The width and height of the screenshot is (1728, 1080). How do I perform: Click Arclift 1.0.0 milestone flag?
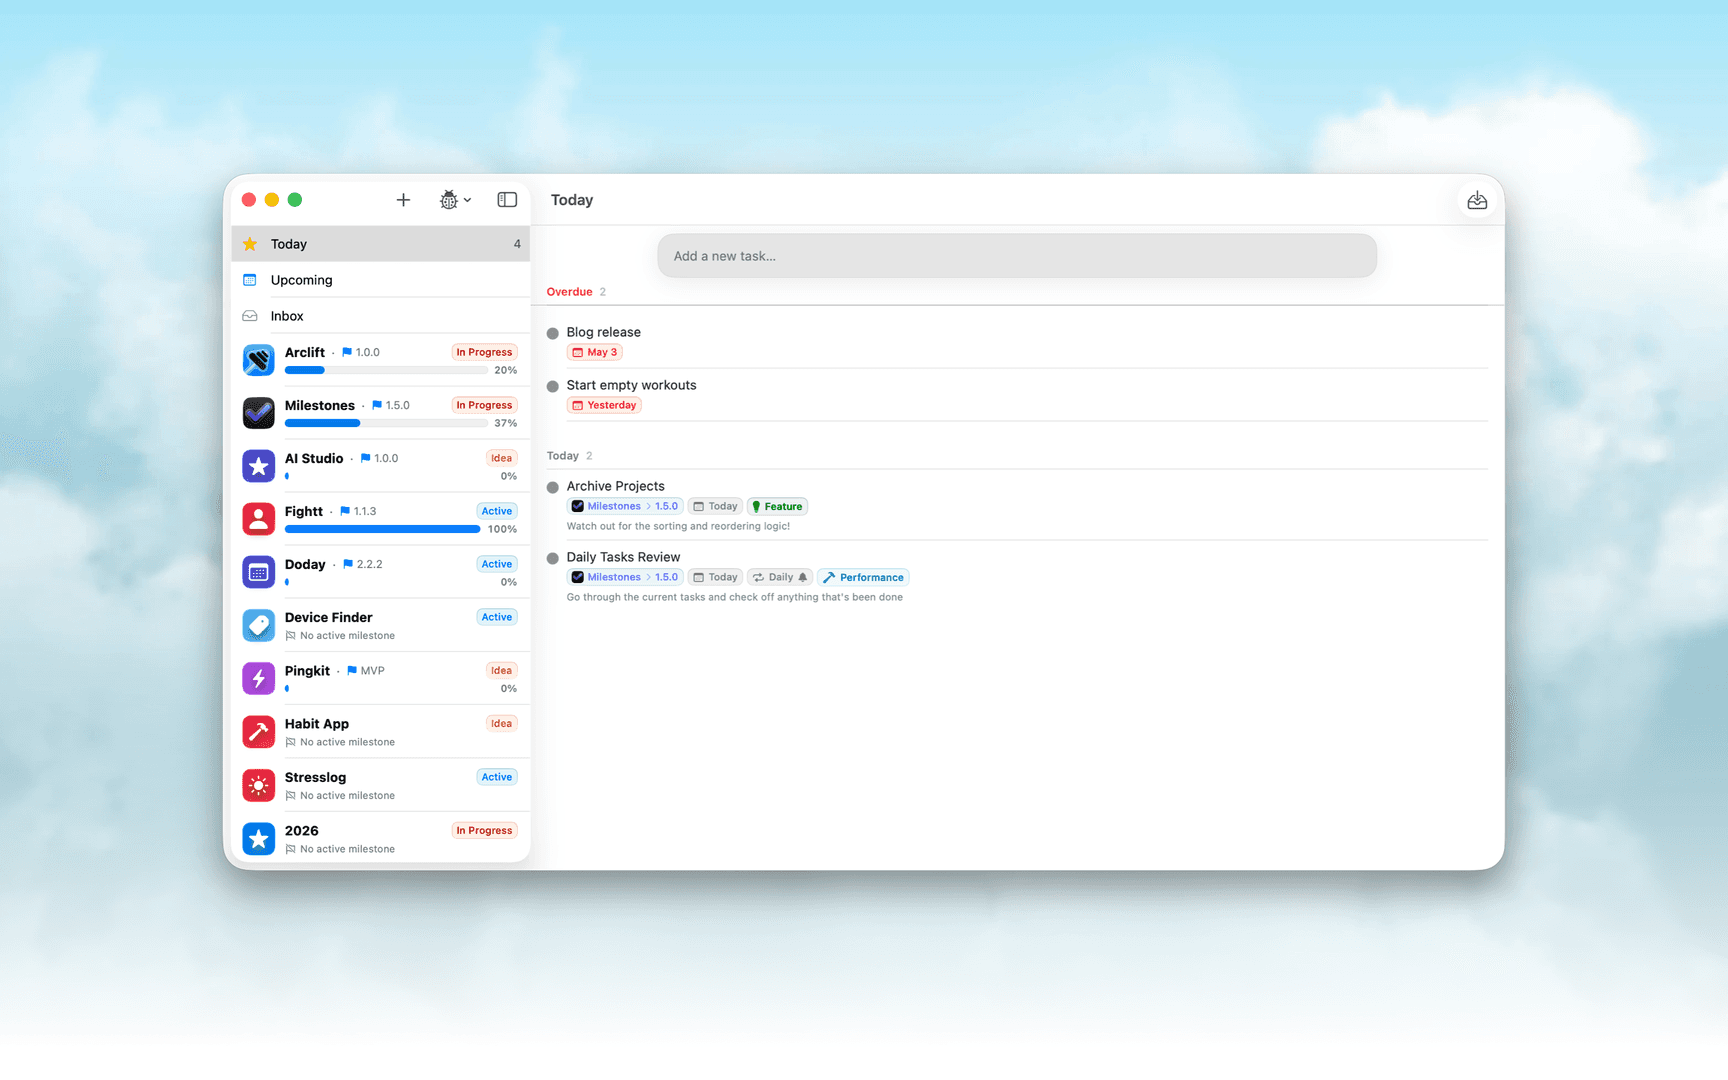point(361,352)
